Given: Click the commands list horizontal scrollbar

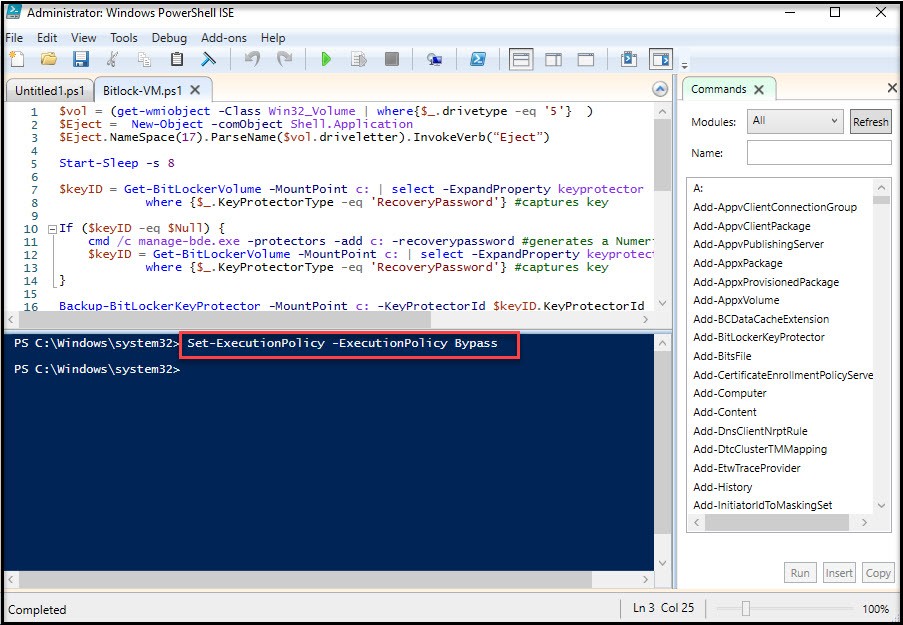Looking at the screenshot, I should (777, 522).
